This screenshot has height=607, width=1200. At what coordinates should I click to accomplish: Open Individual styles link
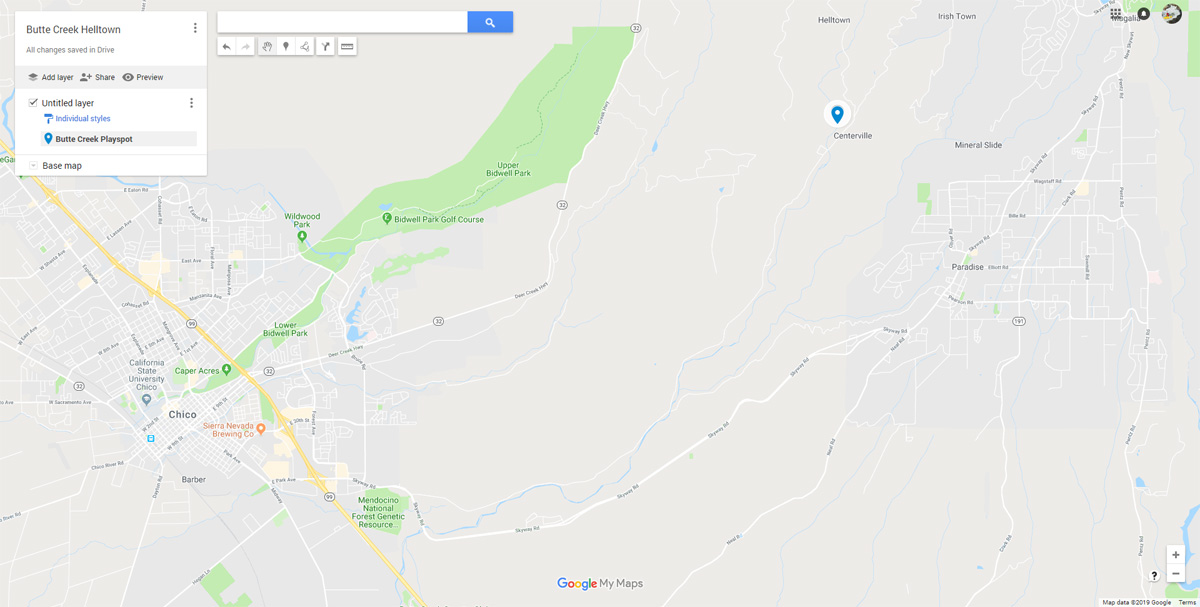tap(83, 119)
